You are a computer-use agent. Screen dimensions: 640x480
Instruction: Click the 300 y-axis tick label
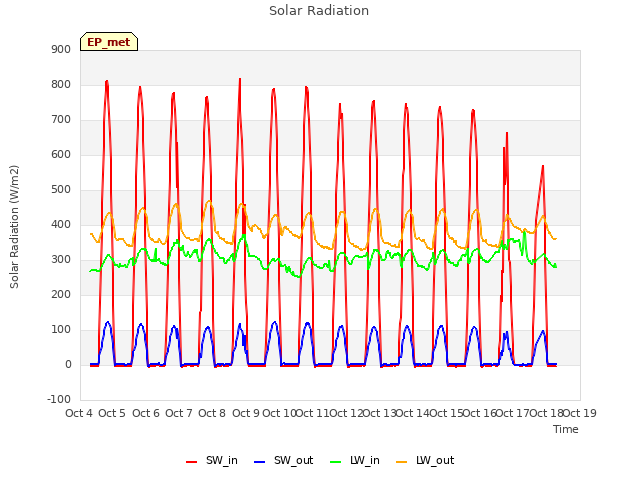pos(61,260)
